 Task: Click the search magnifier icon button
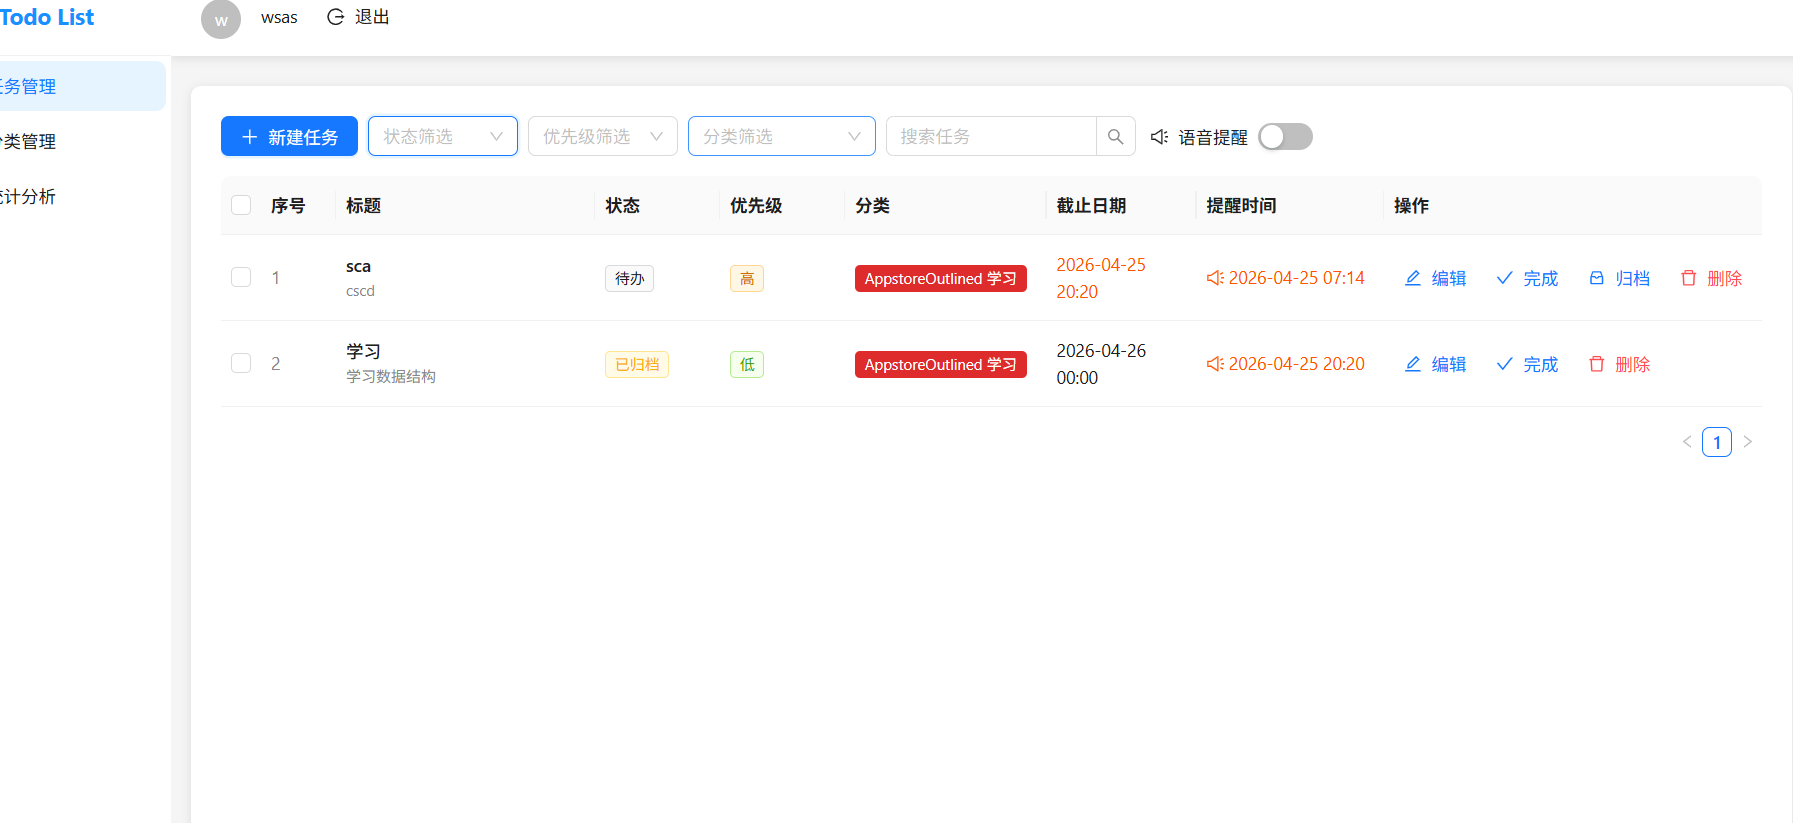1115,137
